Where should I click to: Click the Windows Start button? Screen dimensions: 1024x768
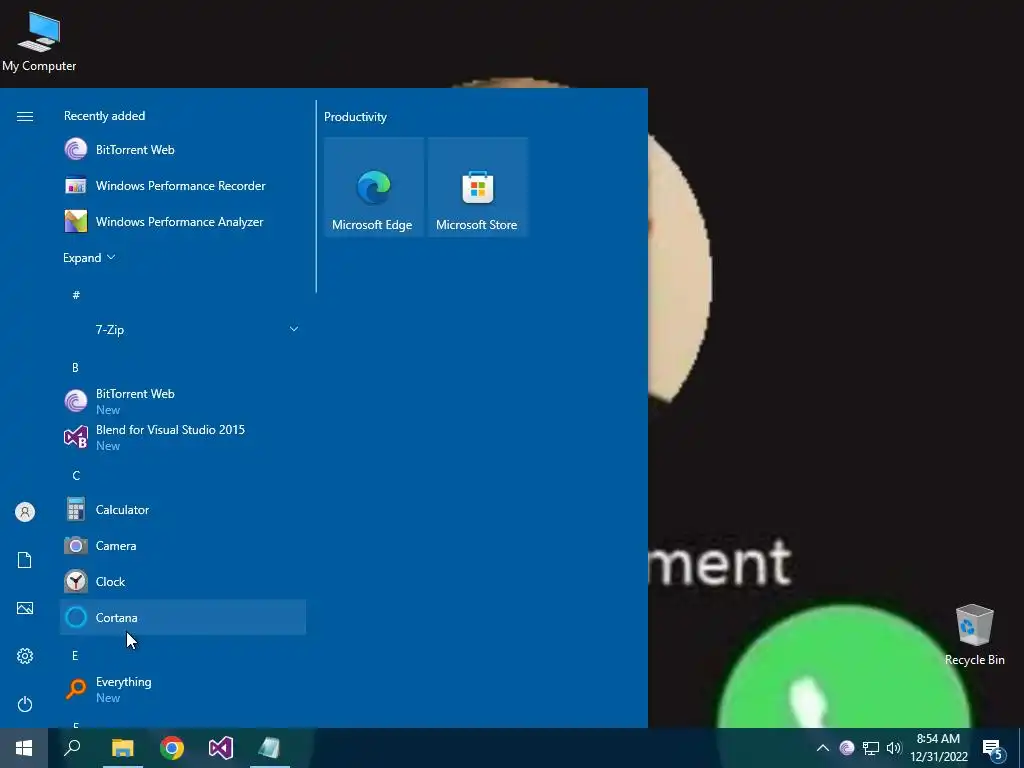pos(24,748)
